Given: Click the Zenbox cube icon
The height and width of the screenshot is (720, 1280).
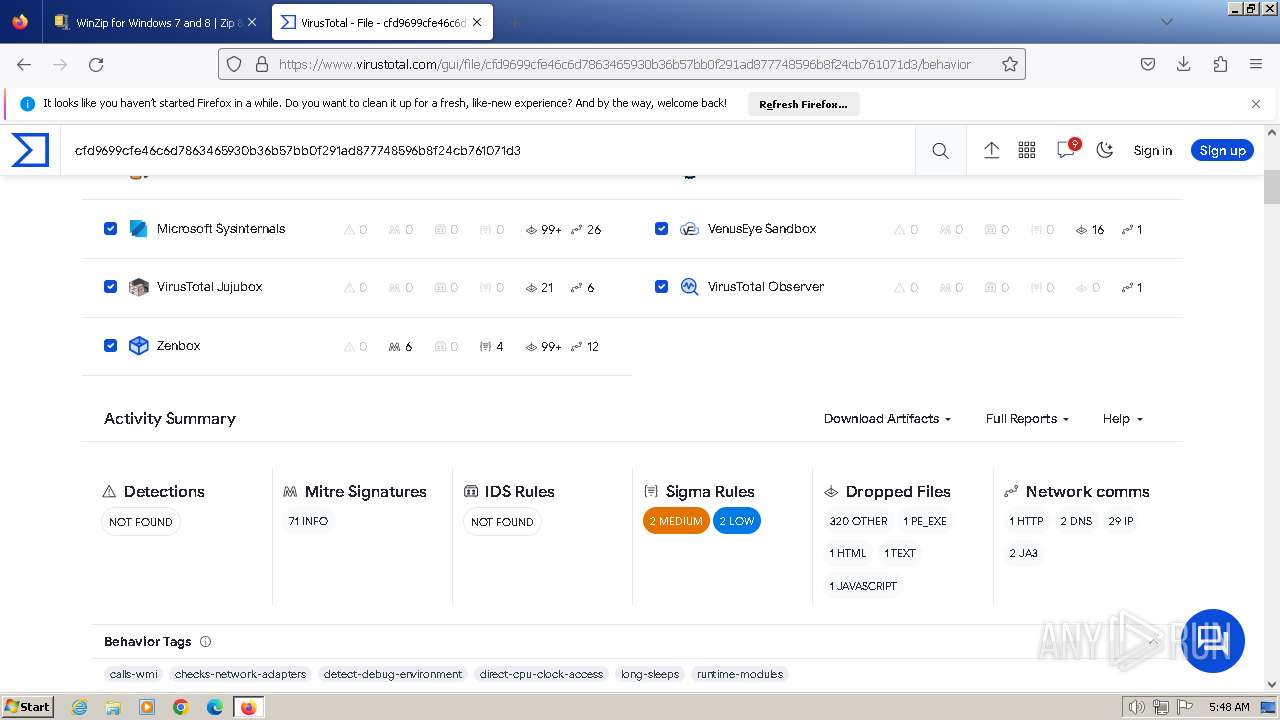Looking at the screenshot, I should (139, 346).
